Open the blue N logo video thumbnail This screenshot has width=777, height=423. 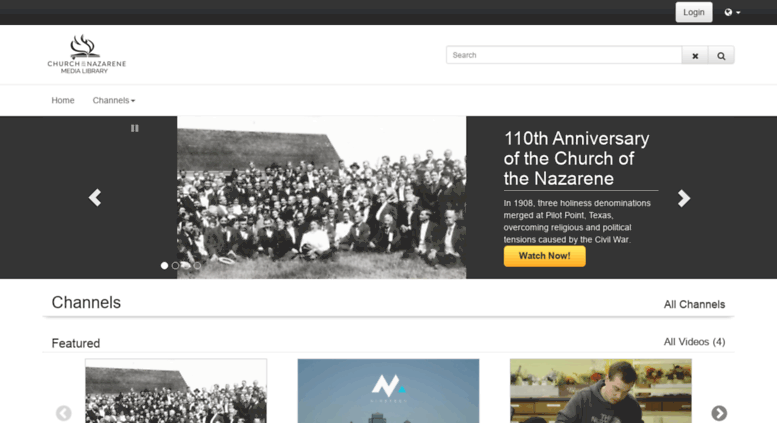click(x=388, y=391)
